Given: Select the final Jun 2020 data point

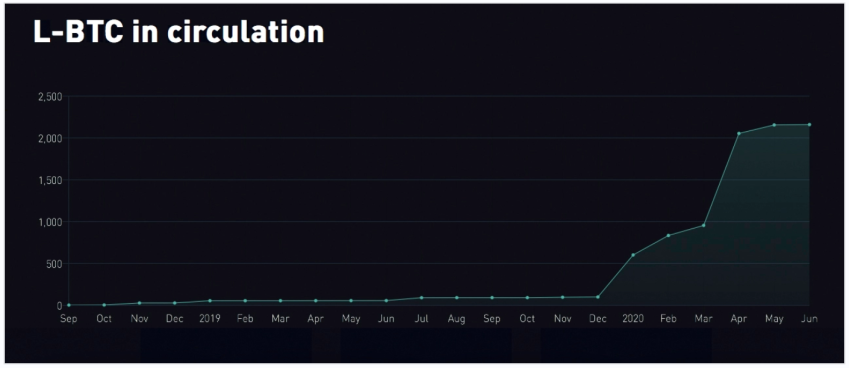Looking at the screenshot, I should pos(809,124).
